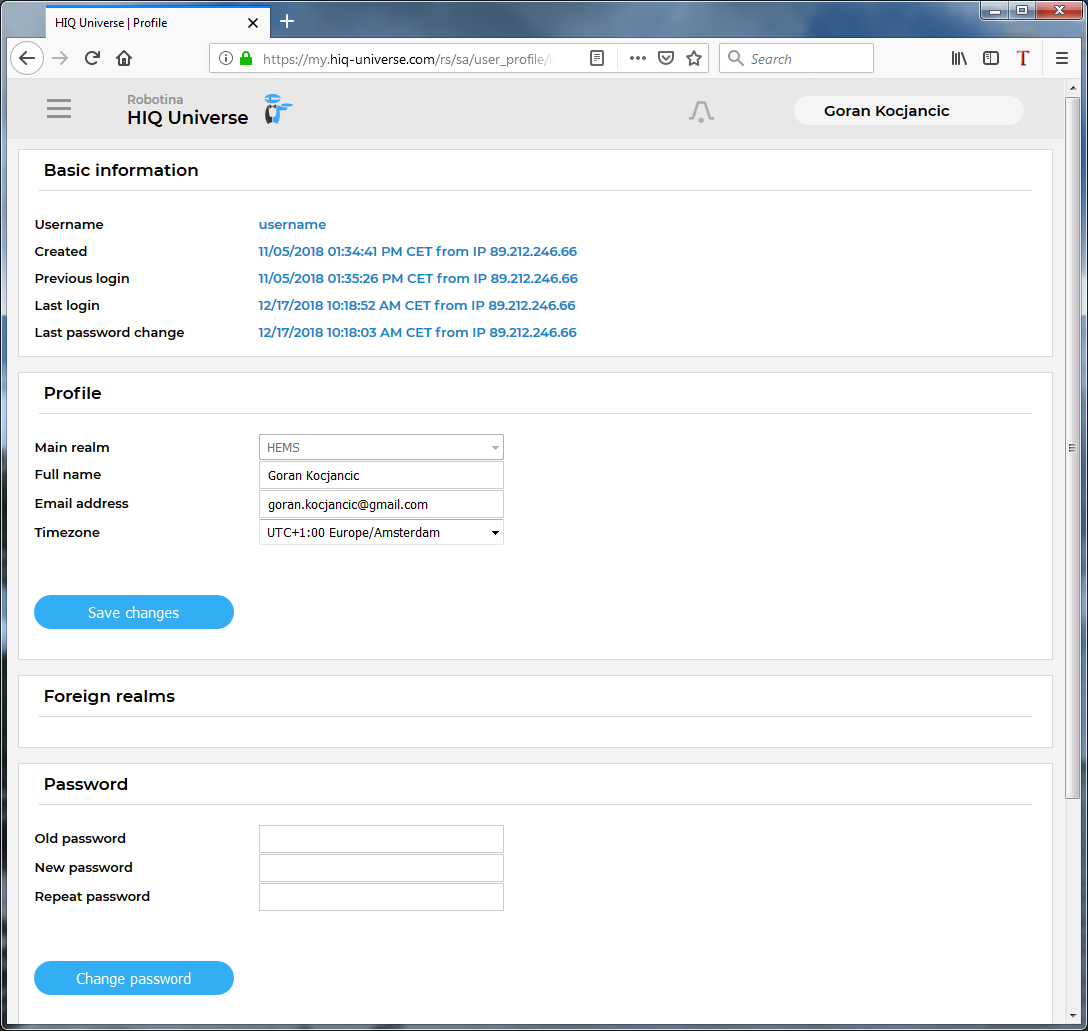Expand the Main realm HEMS dropdown

pyautogui.click(x=381, y=447)
